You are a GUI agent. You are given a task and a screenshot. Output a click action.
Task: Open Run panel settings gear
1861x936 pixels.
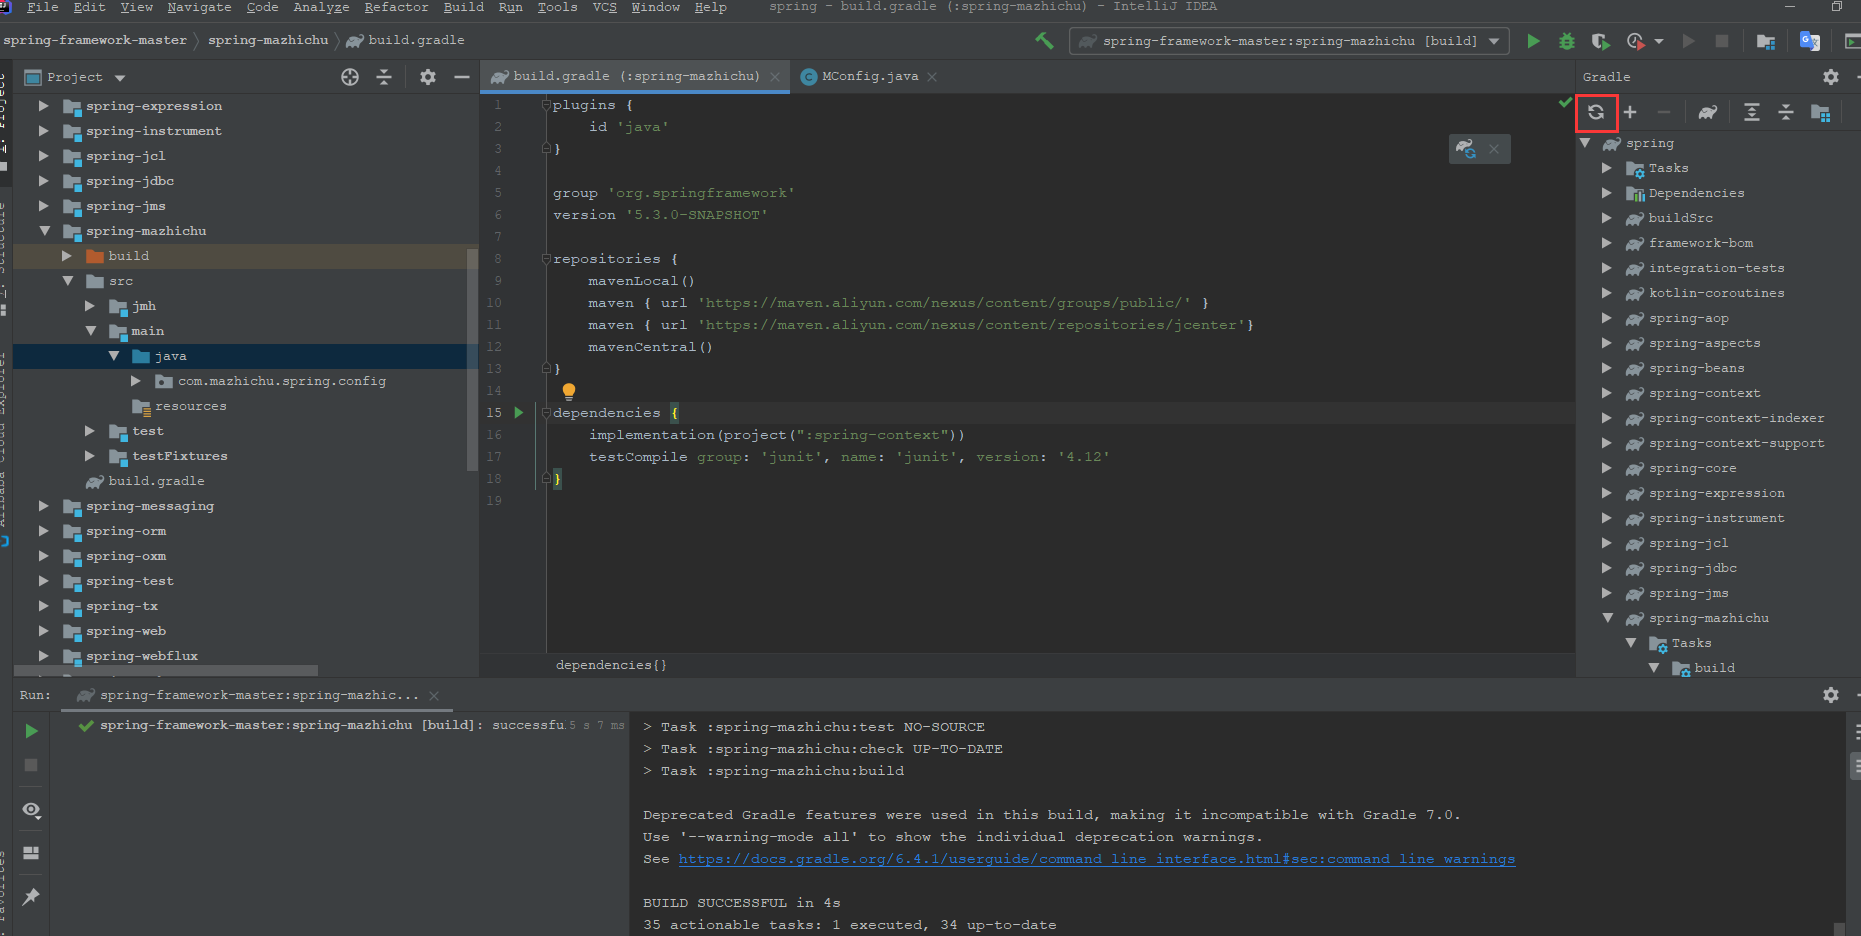pyautogui.click(x=1830, y=694)
